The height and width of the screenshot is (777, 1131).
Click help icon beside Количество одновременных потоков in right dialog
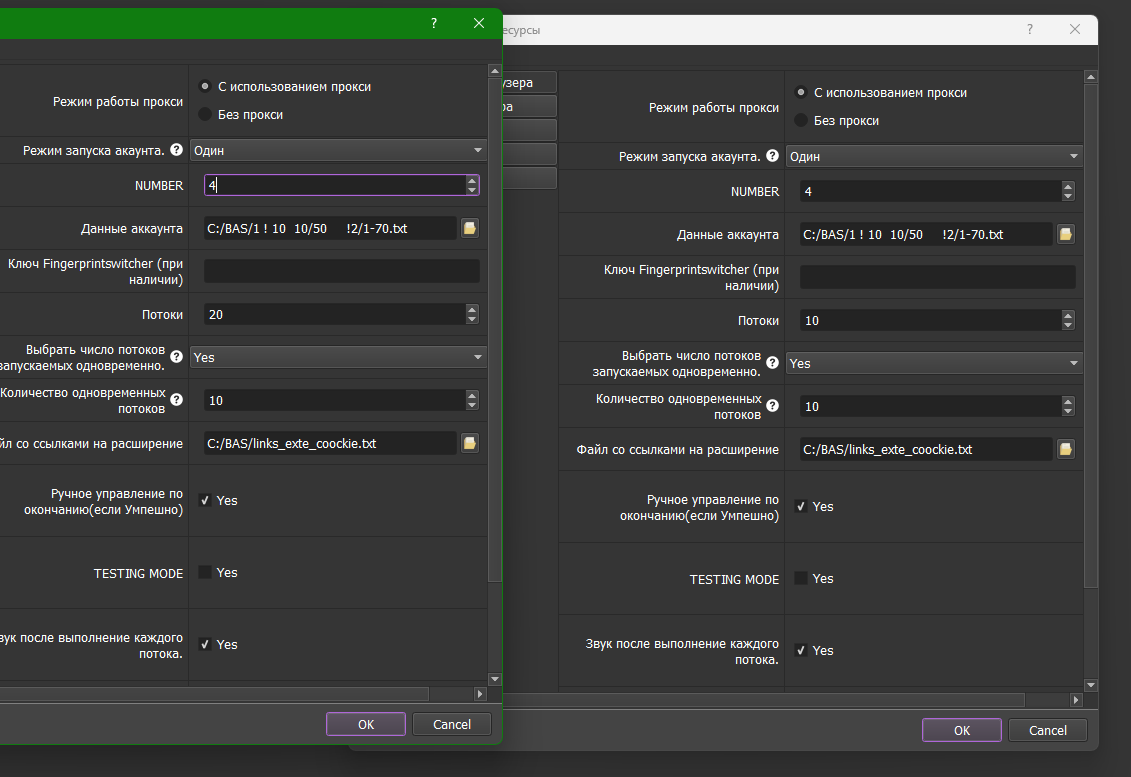pos(772,406)
